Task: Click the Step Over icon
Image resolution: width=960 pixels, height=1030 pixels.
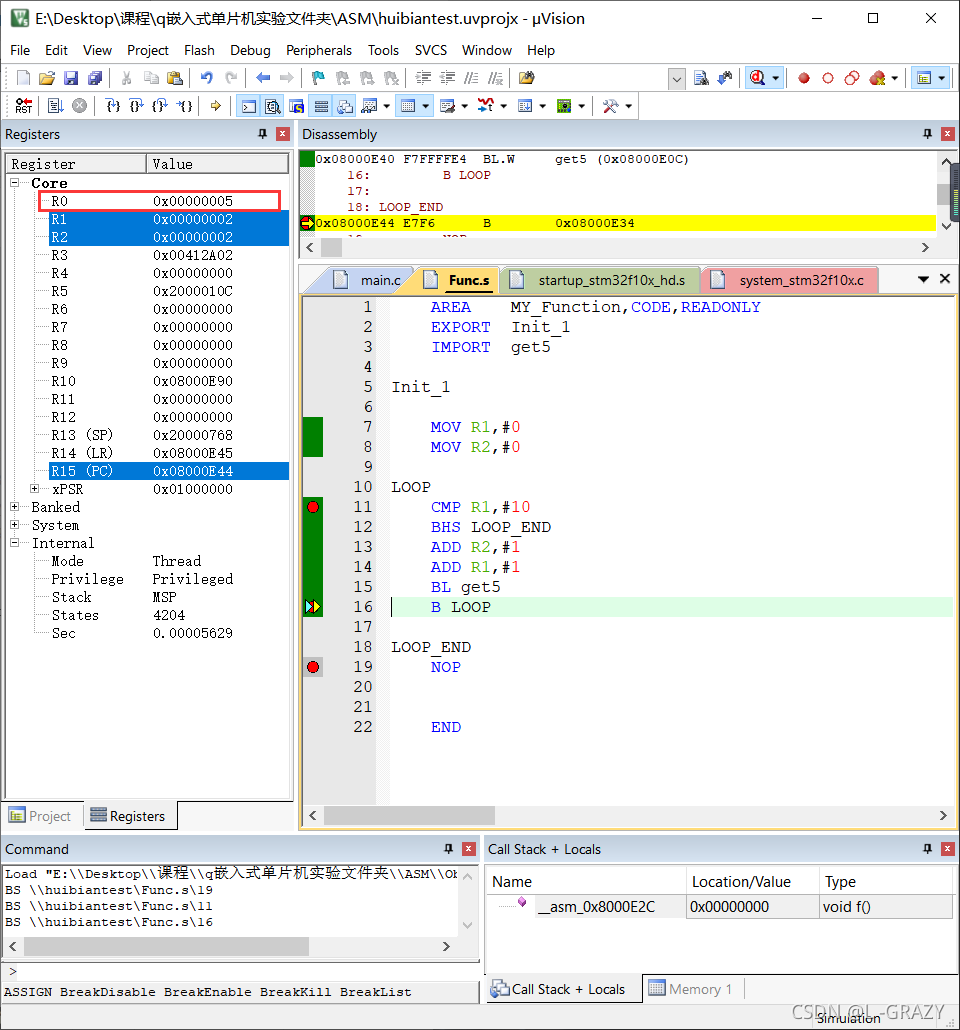Action: click(x=137, y=106)
